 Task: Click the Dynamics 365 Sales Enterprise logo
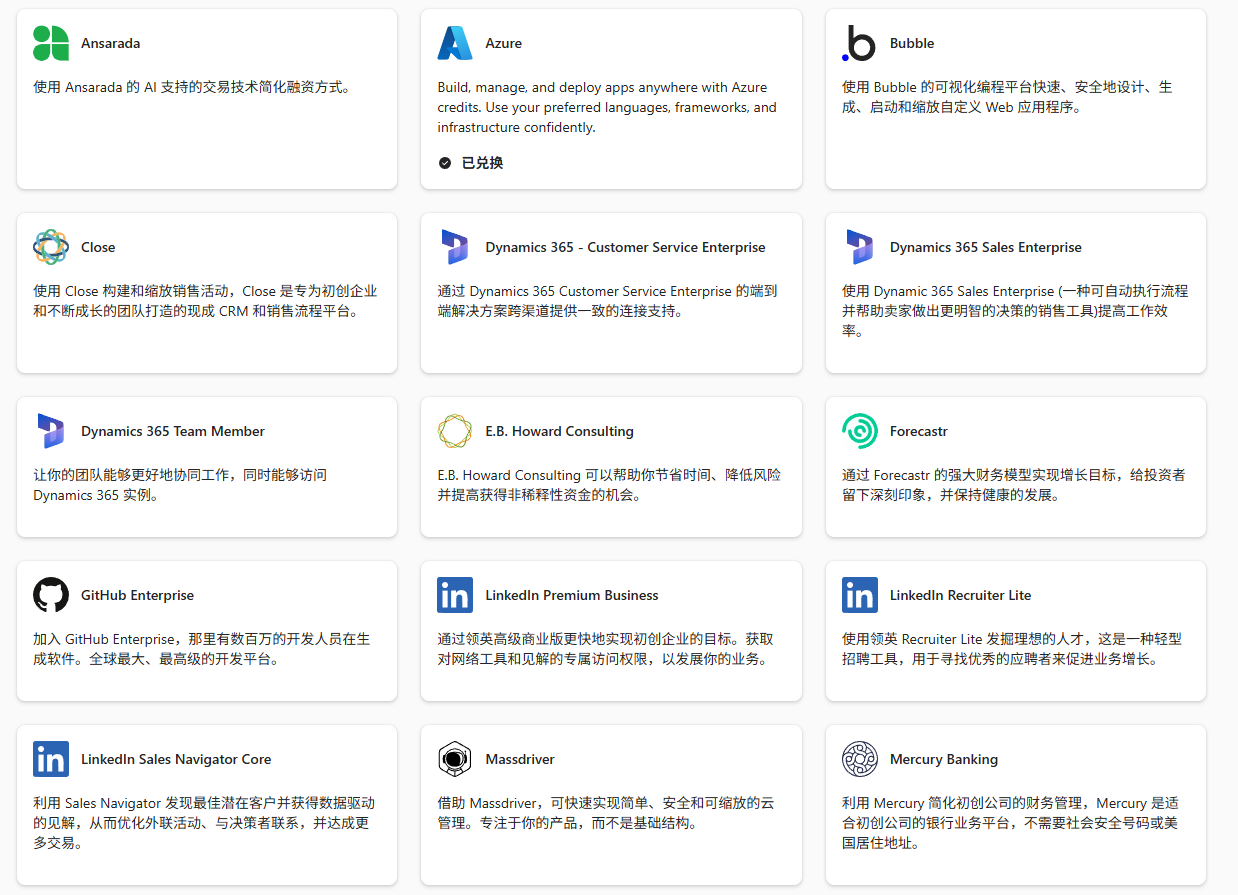[859, 247]
